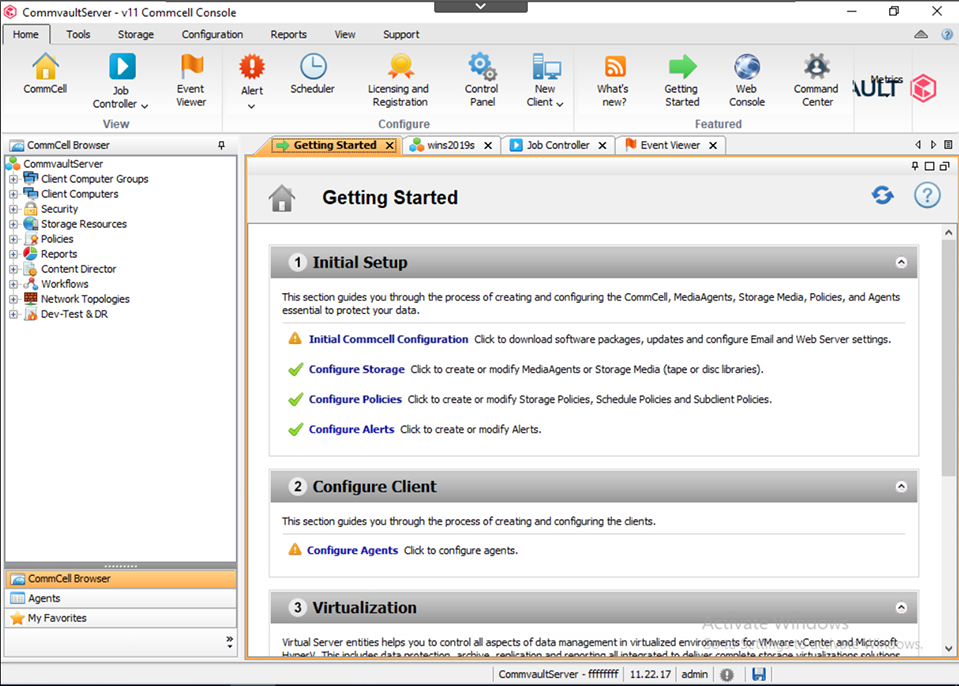Screen dimensions: 959x686
Task: Expand the Client Computers tree node
Action: (x=13, y=194)
